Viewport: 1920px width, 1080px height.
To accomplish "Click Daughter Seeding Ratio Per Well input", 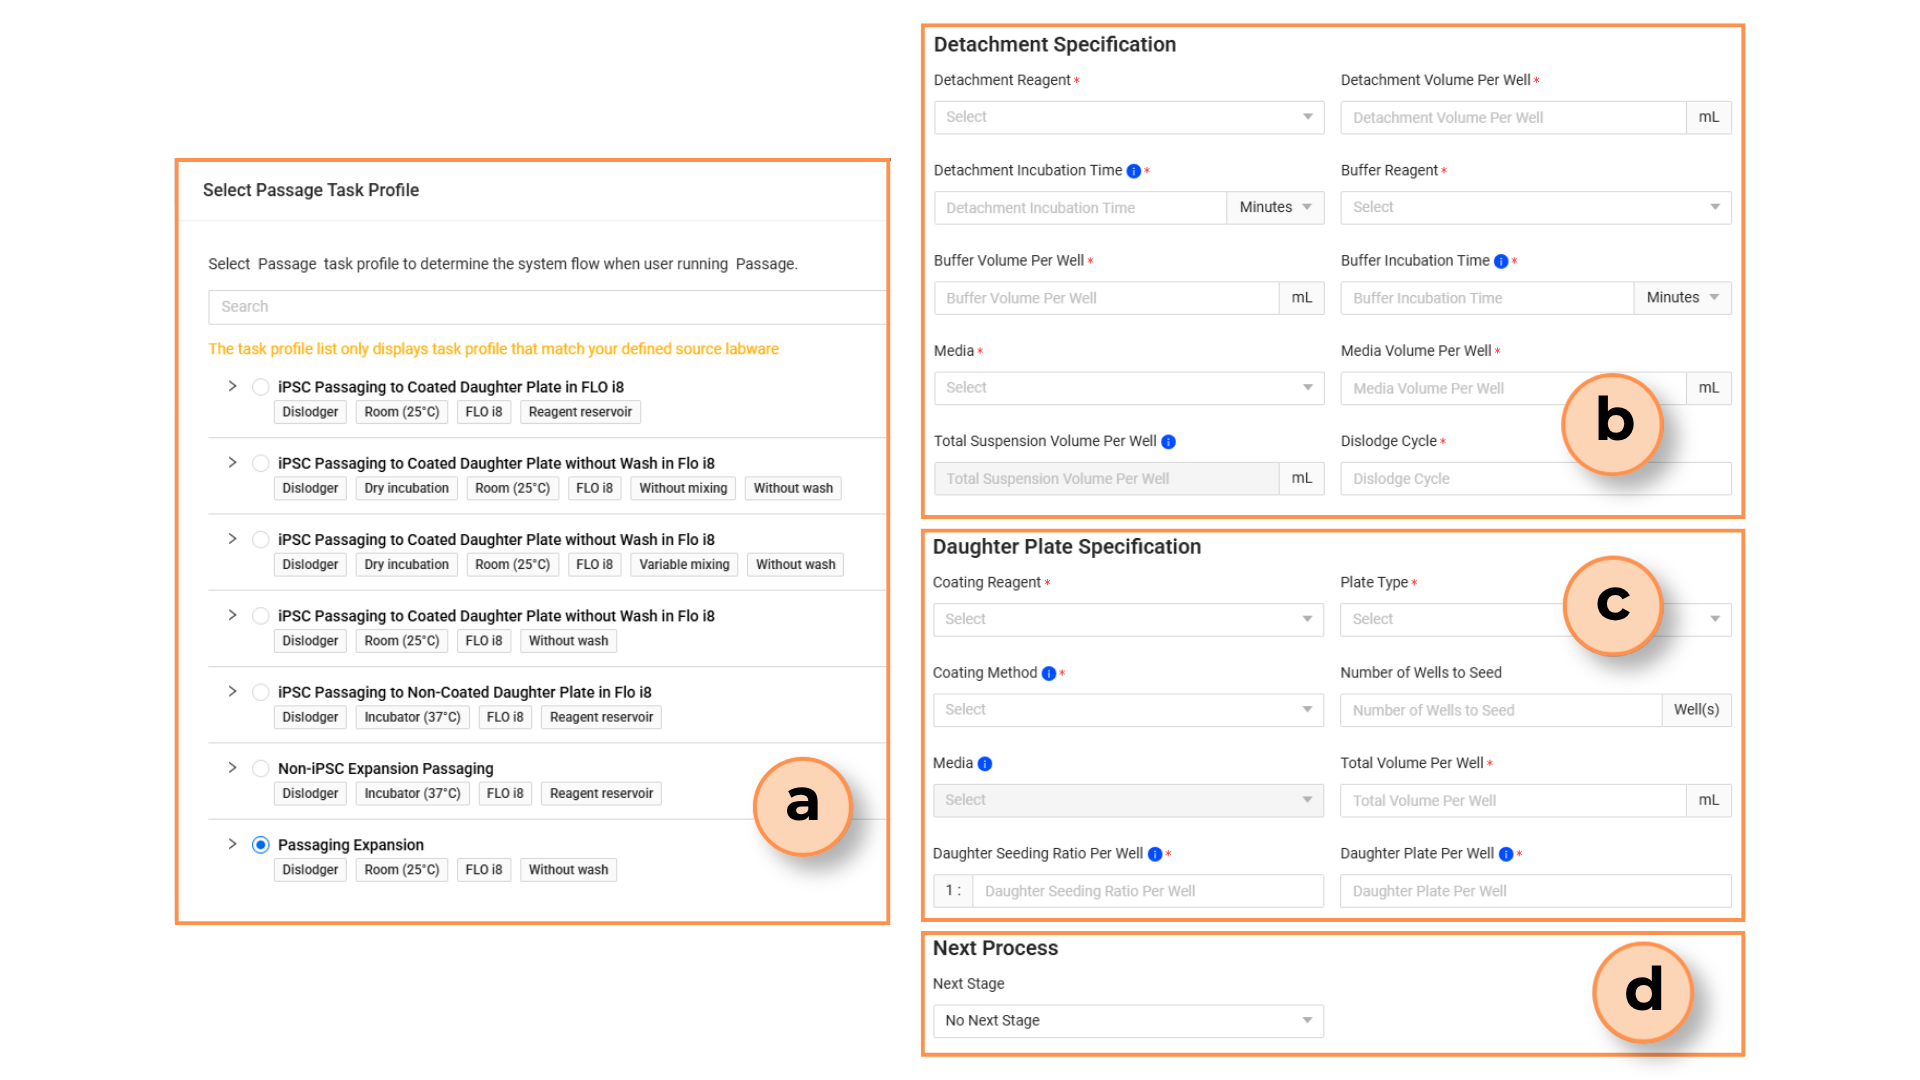I will click(1148, 891).
